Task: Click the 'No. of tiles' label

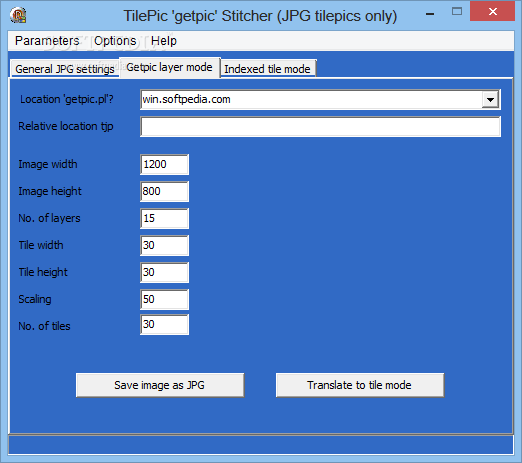Action: (44, 326)
